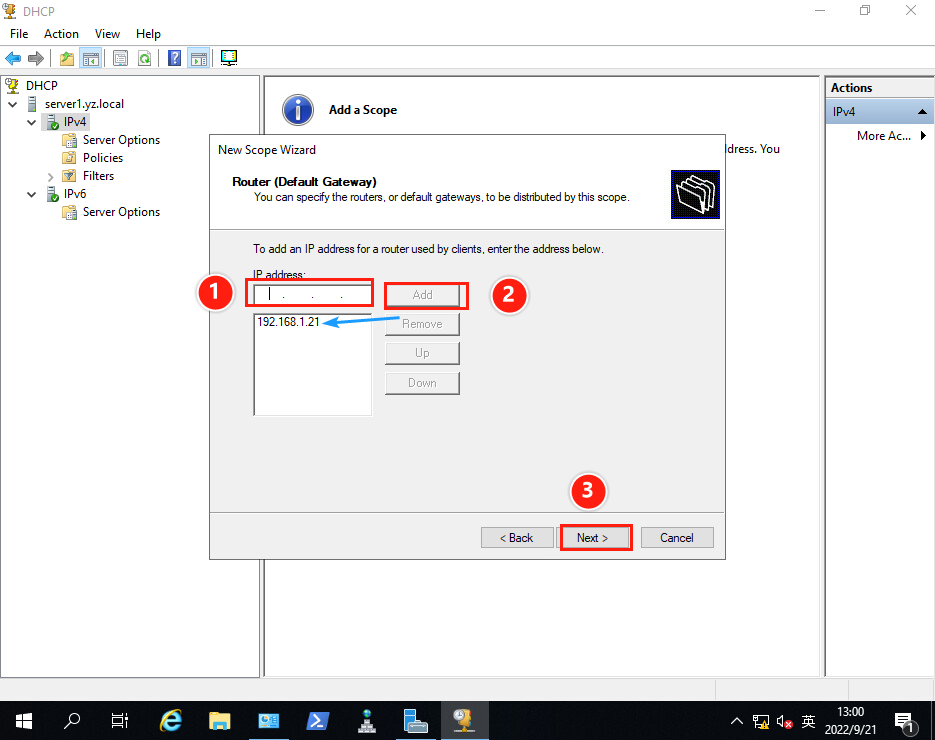
Task: Toggle Show/Hide Action Pane toolbar icon
Action: (x=199, y=58)
